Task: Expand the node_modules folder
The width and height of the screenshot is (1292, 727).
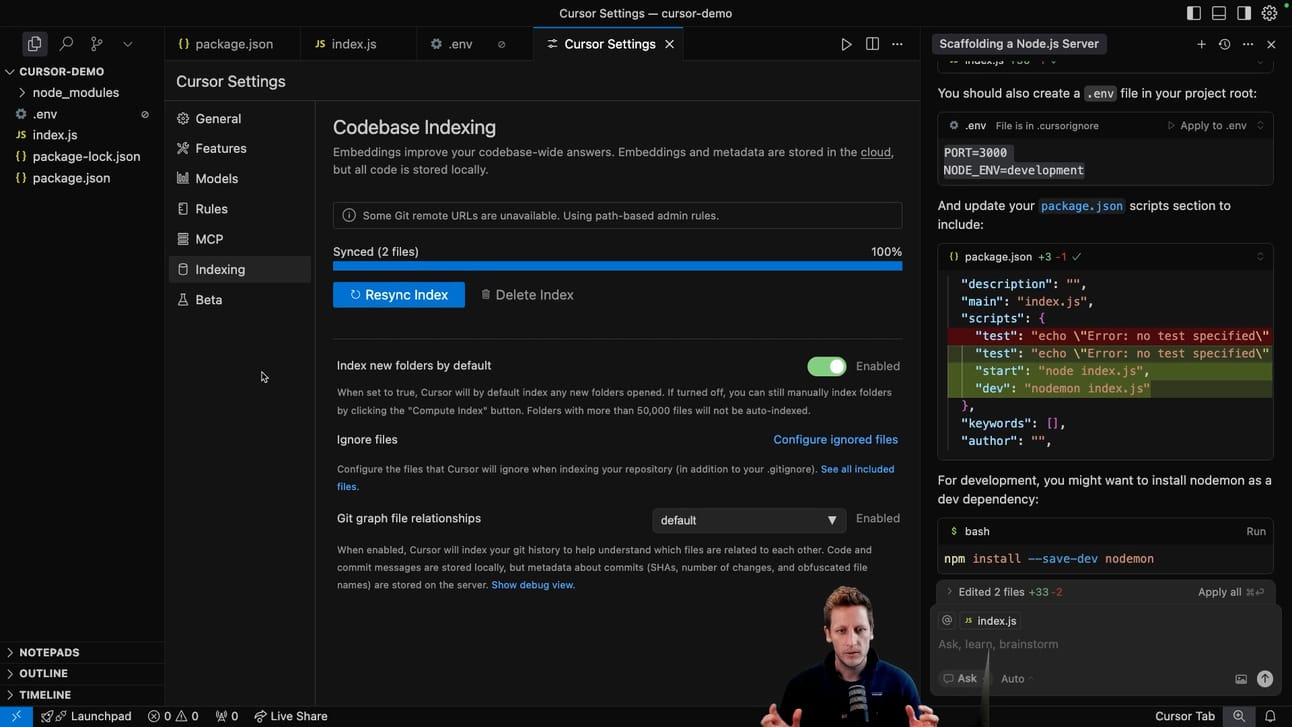Action: [82, 92]
